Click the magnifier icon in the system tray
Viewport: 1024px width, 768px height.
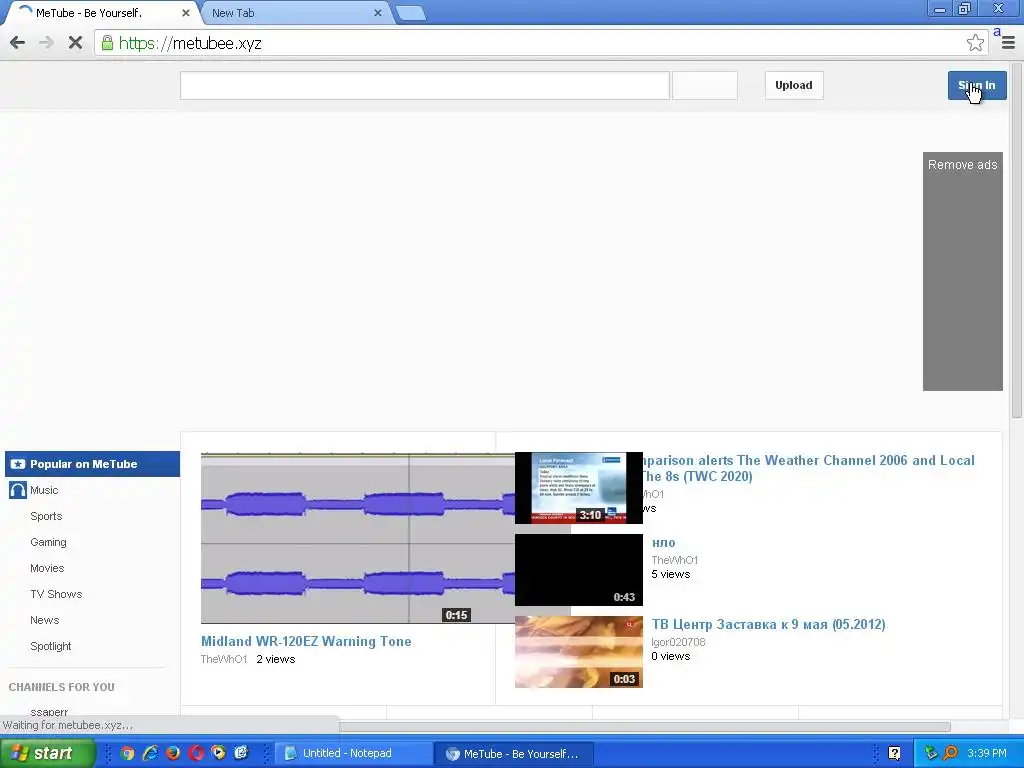(950, 754)
